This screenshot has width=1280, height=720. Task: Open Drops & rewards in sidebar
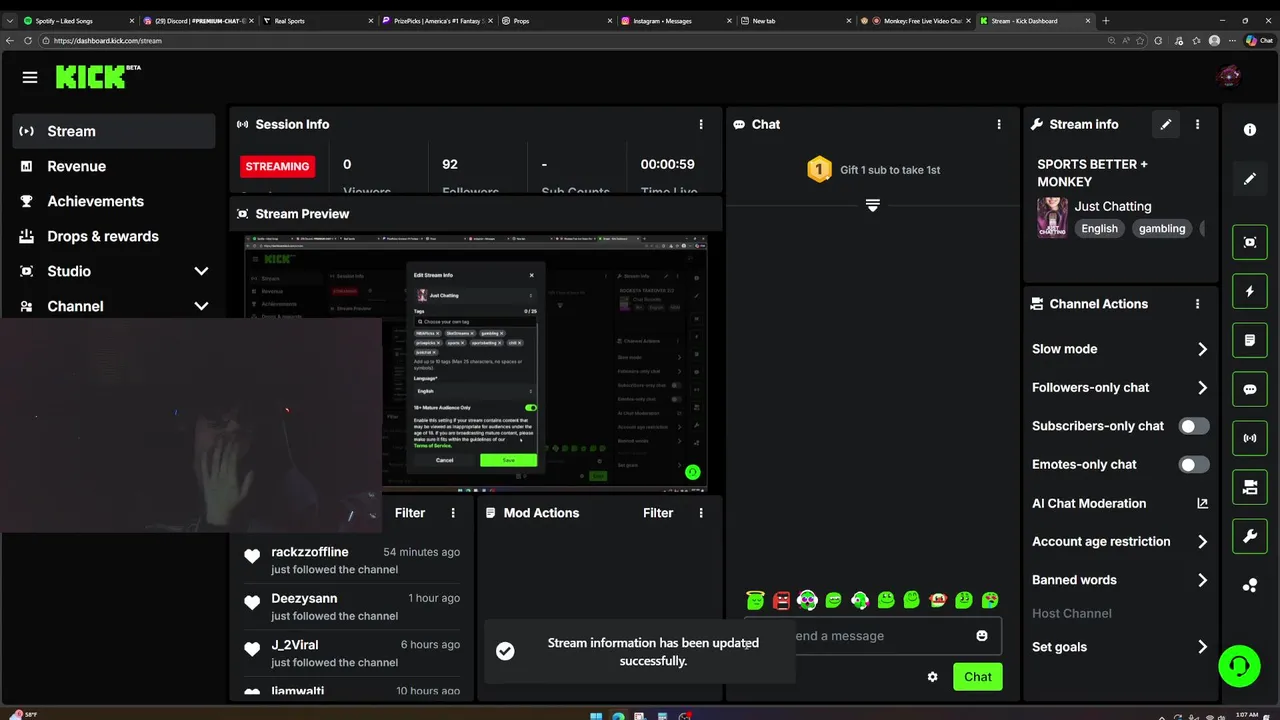tap(114, 236)
